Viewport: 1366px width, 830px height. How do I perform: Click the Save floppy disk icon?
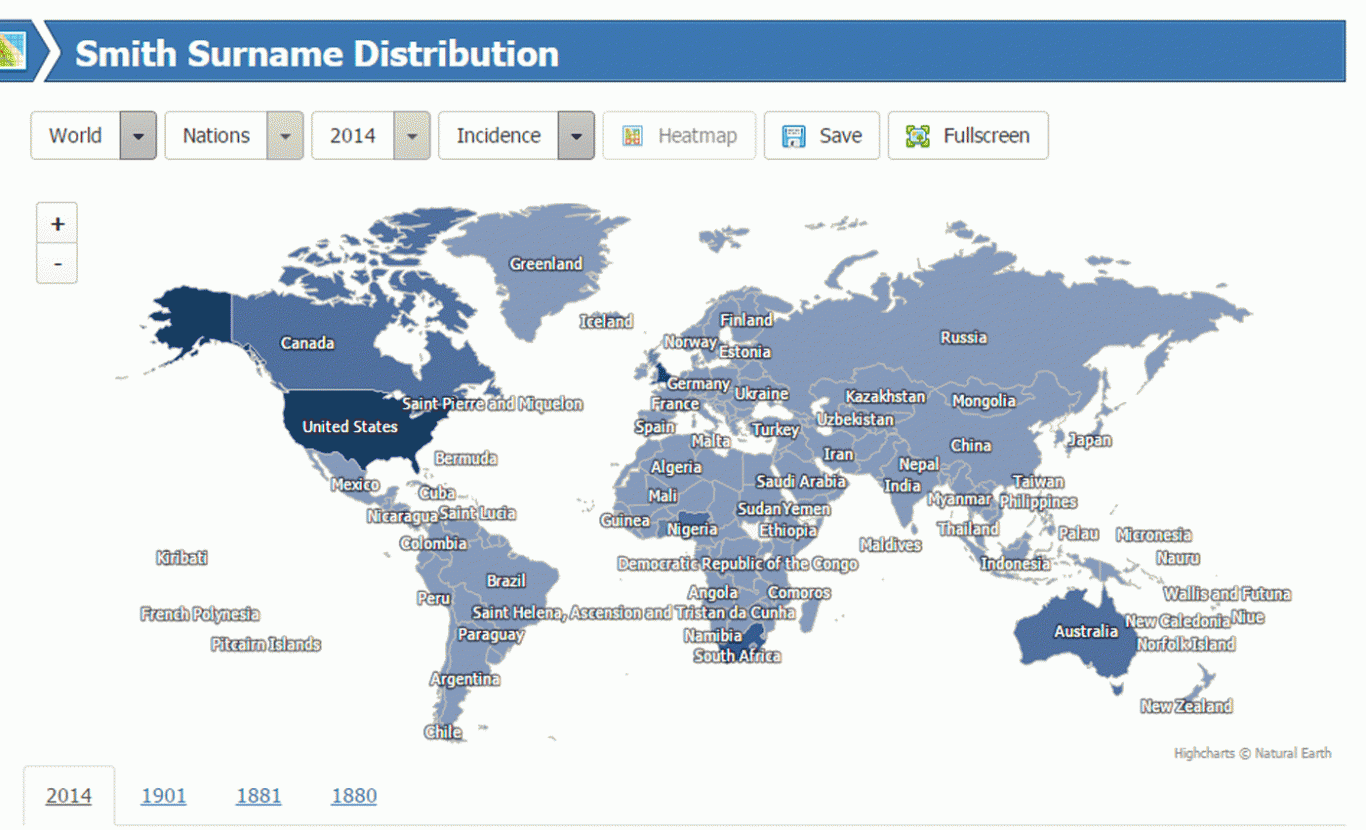point(794,136)
